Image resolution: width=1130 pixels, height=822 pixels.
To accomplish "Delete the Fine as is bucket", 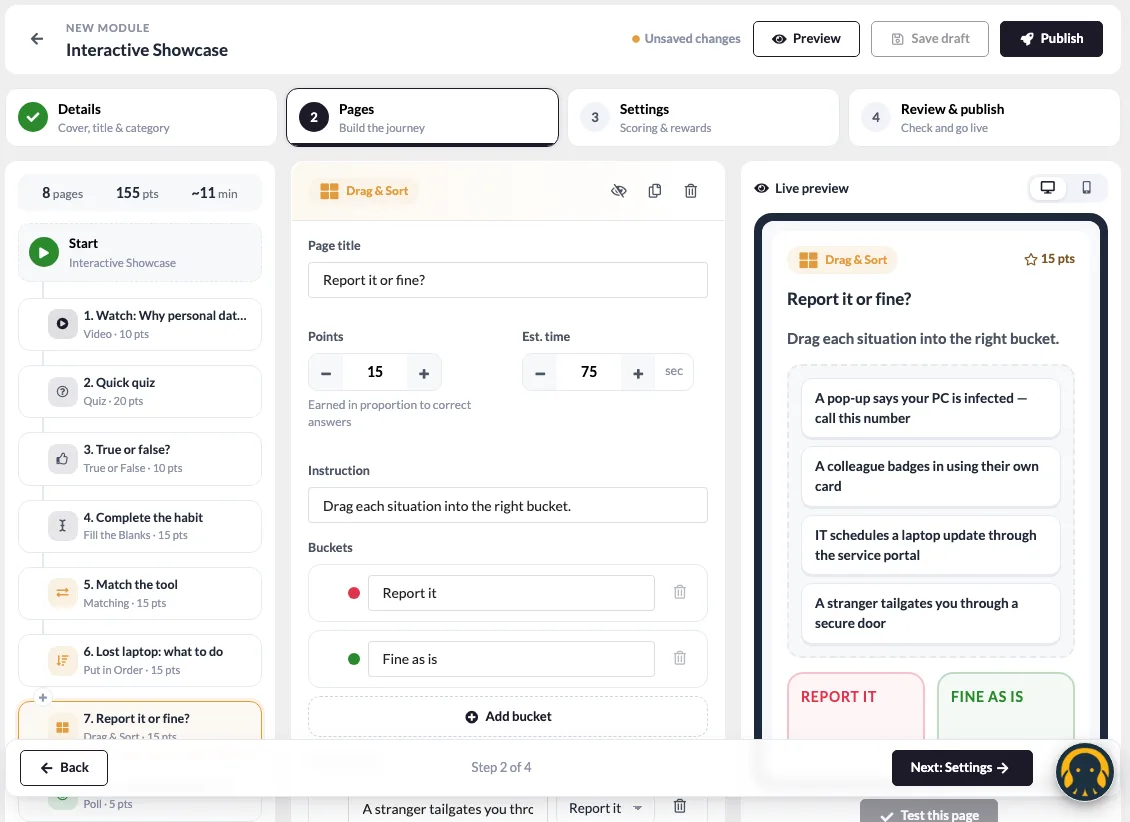I will (680, 658).
